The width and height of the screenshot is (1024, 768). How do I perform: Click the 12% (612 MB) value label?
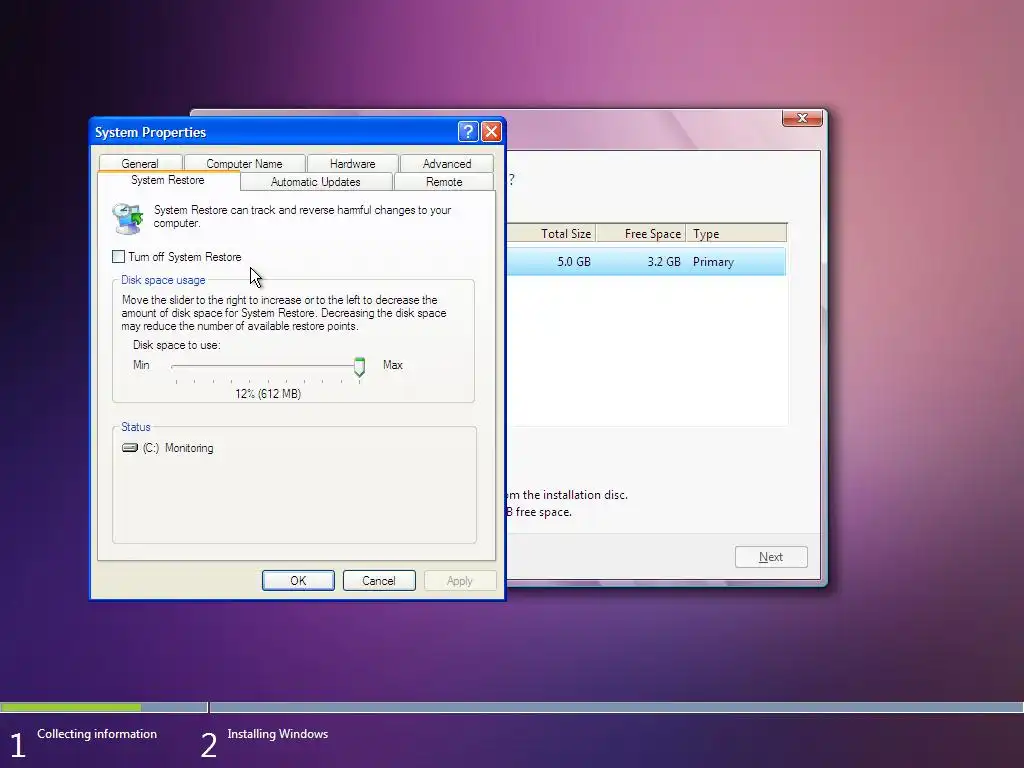pyautogui.click(x=268, y=394)
